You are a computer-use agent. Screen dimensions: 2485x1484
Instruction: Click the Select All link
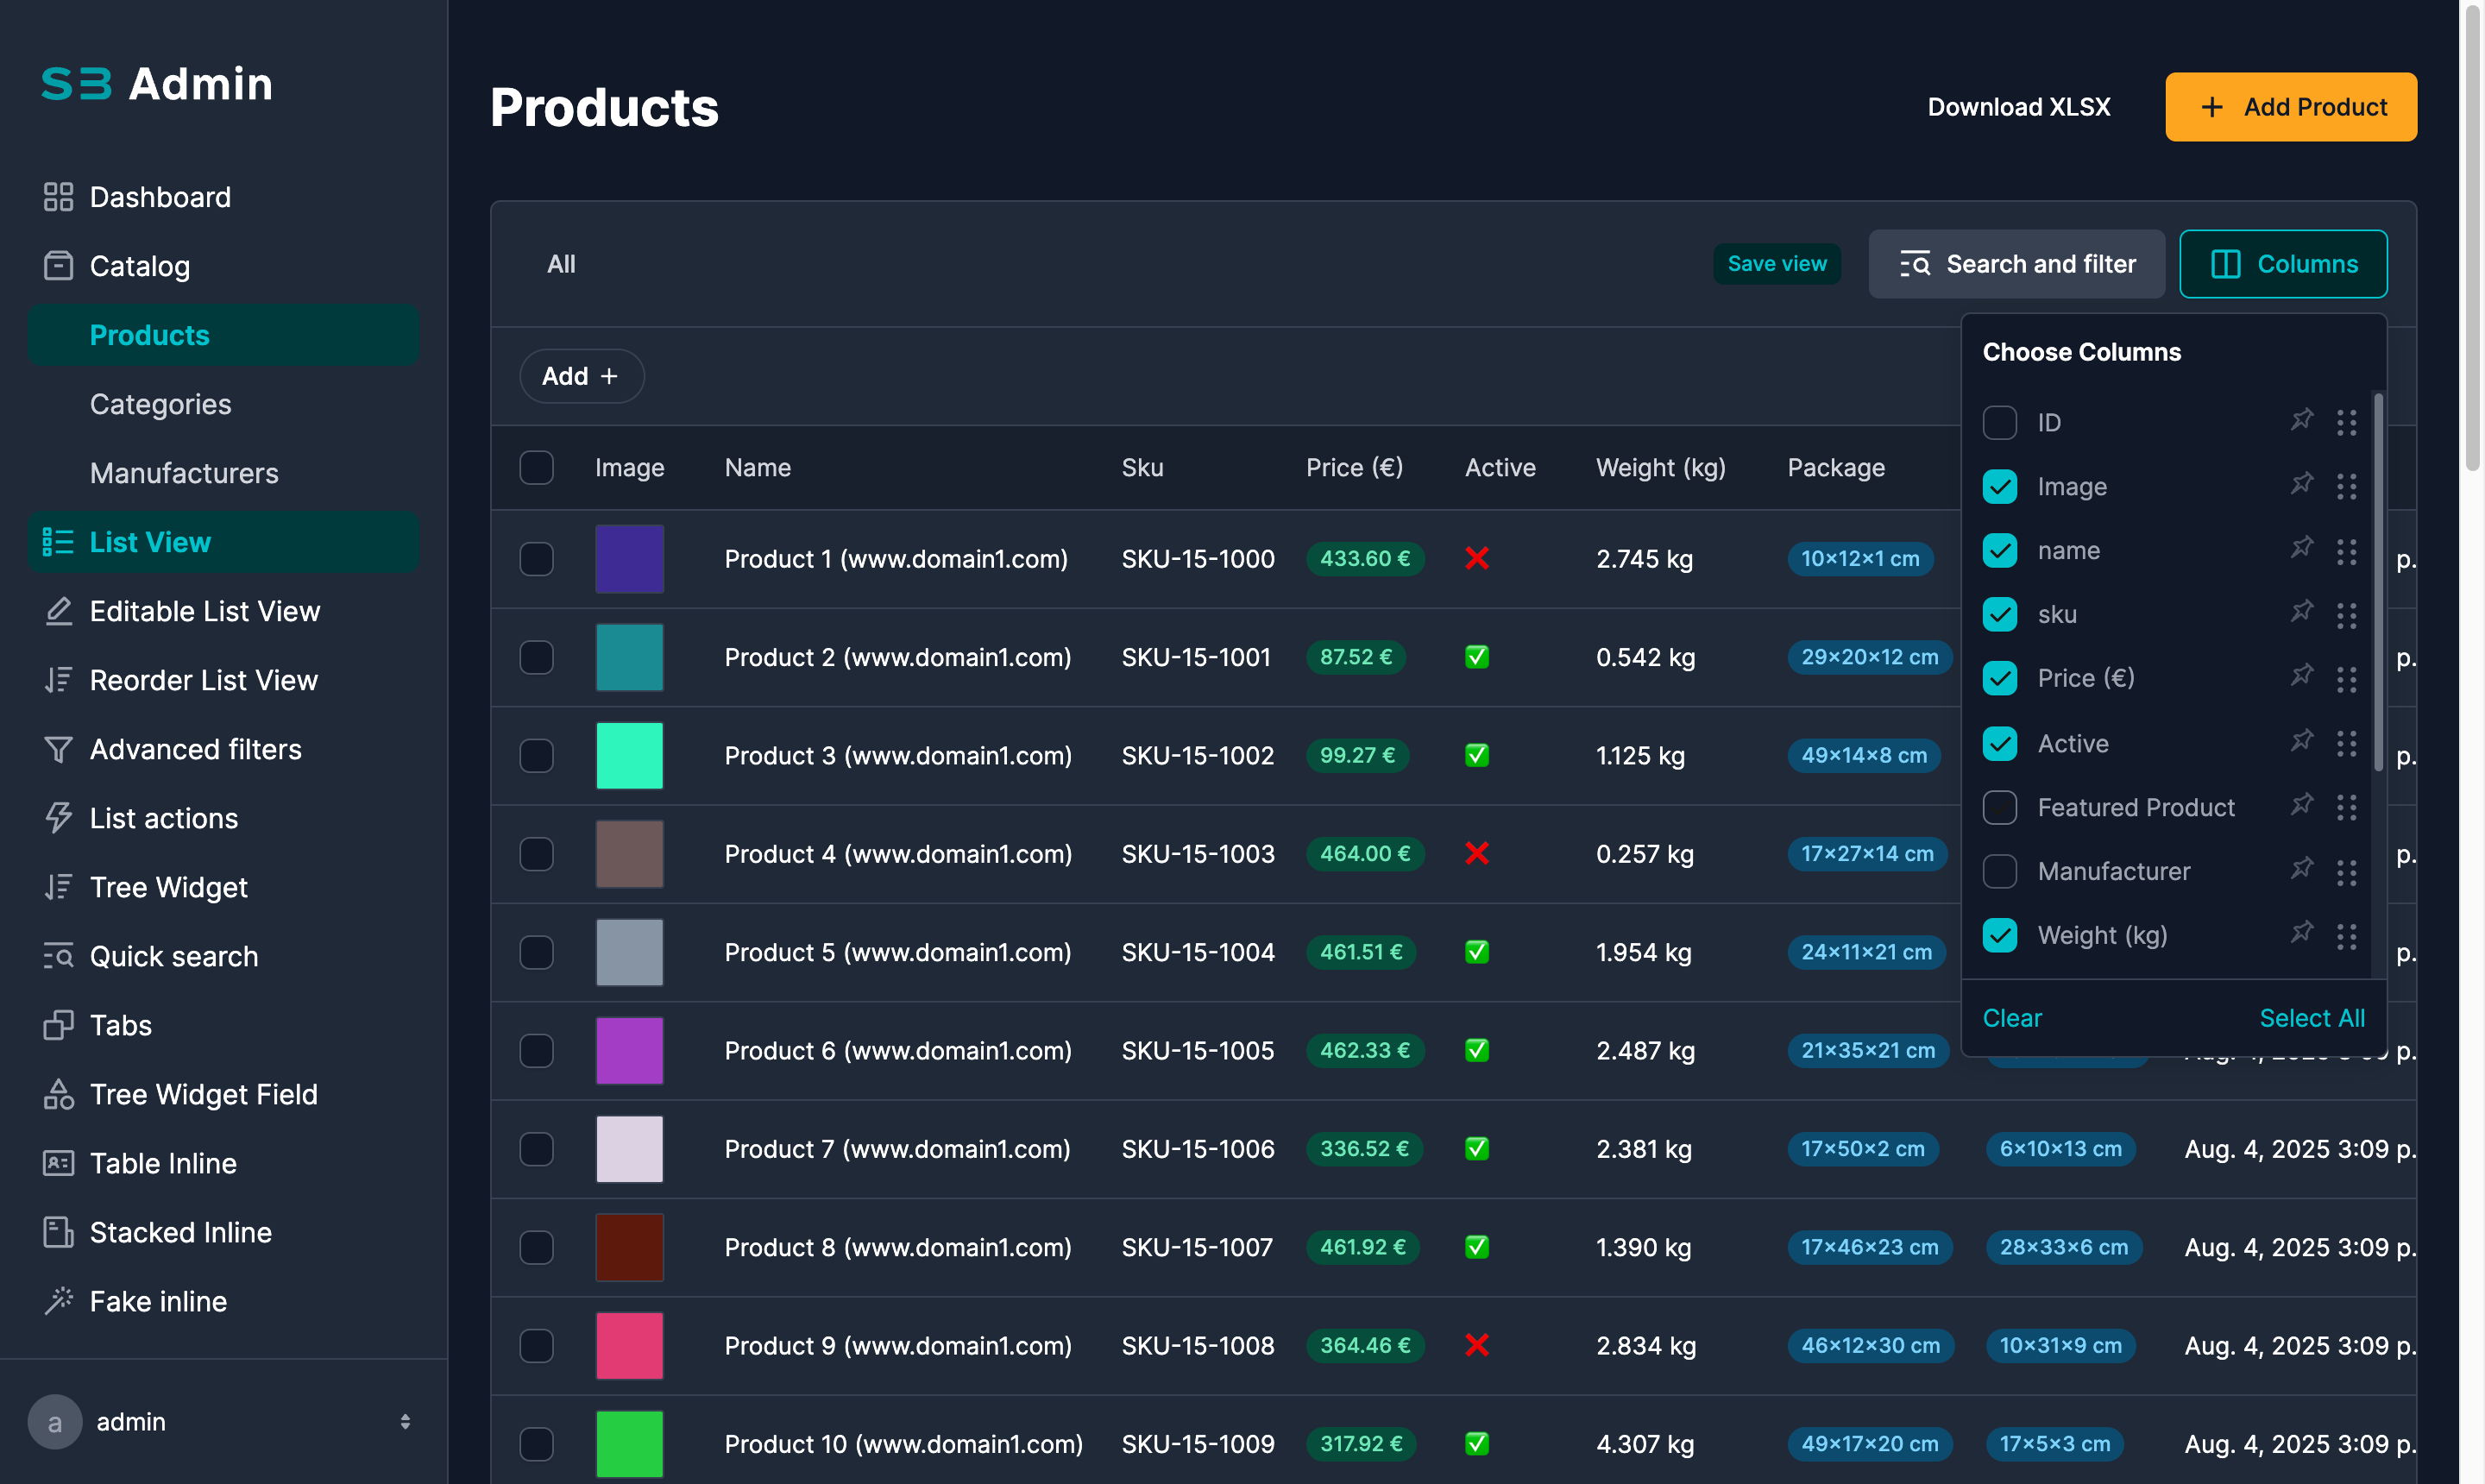(2311, 1018)
